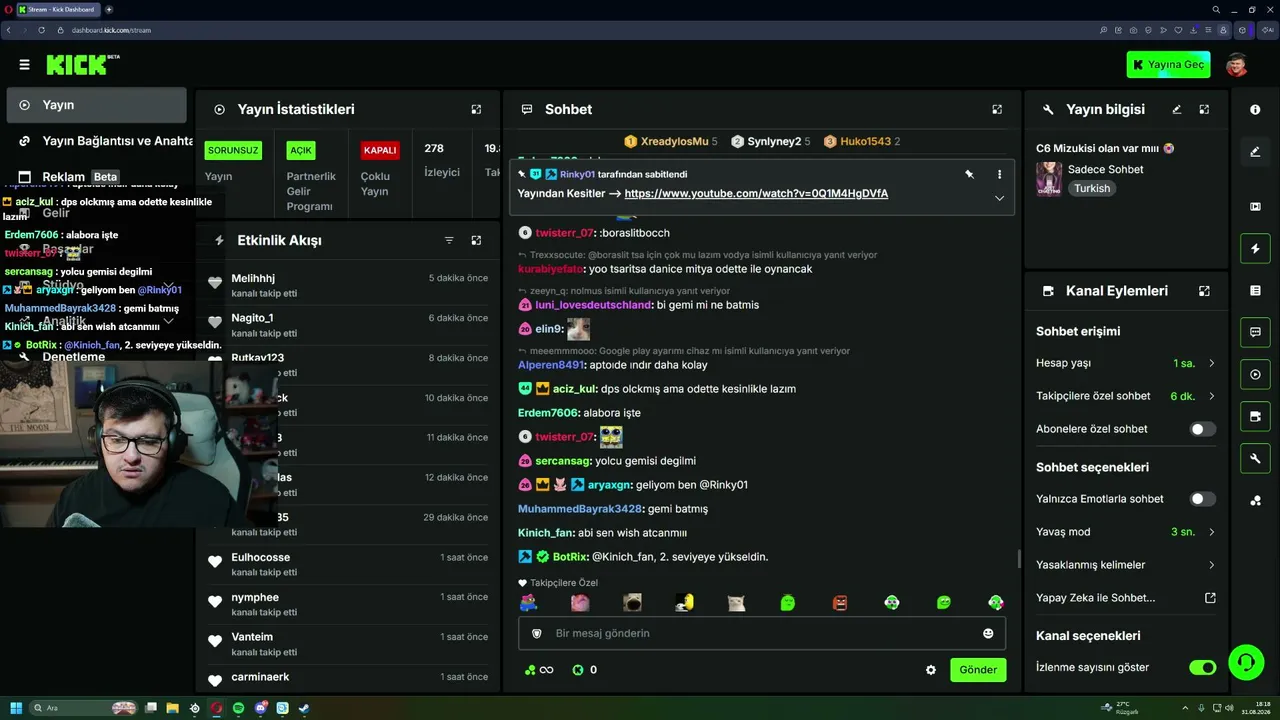Open Hesap yaşı options arrow
Screen dimensions: 1280x720
tap(1212, 363)
